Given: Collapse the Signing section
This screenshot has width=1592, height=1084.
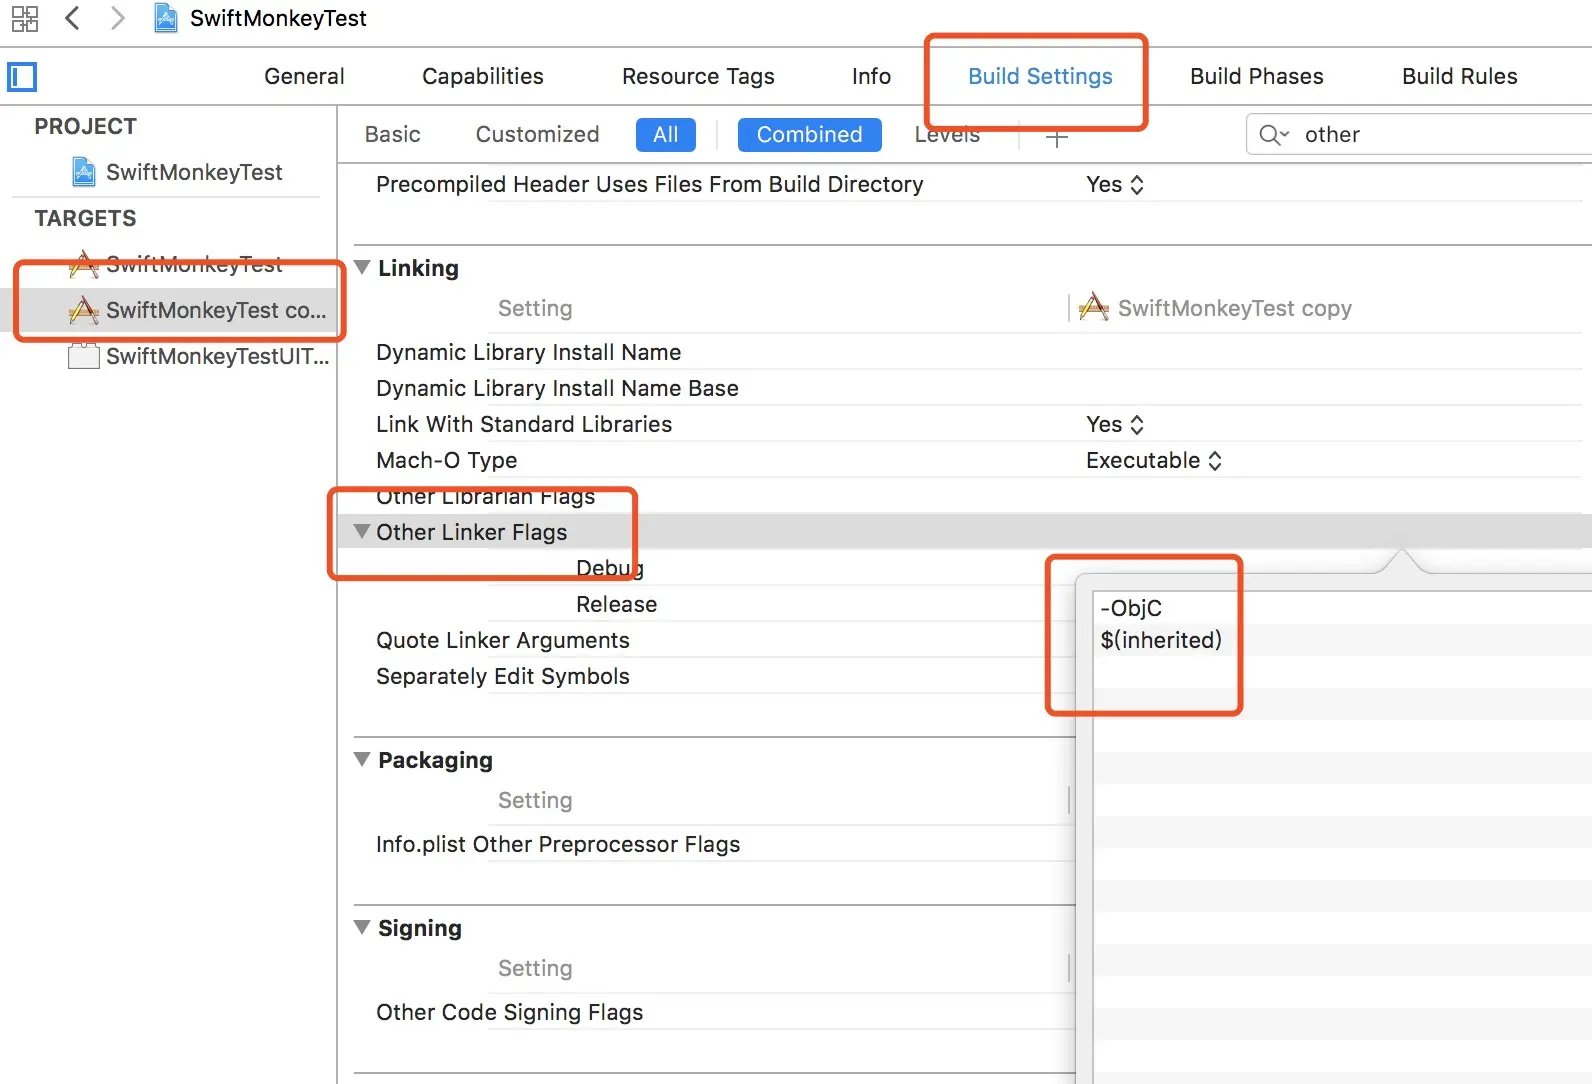Looking at the screenshot, I should coord(362,928).
